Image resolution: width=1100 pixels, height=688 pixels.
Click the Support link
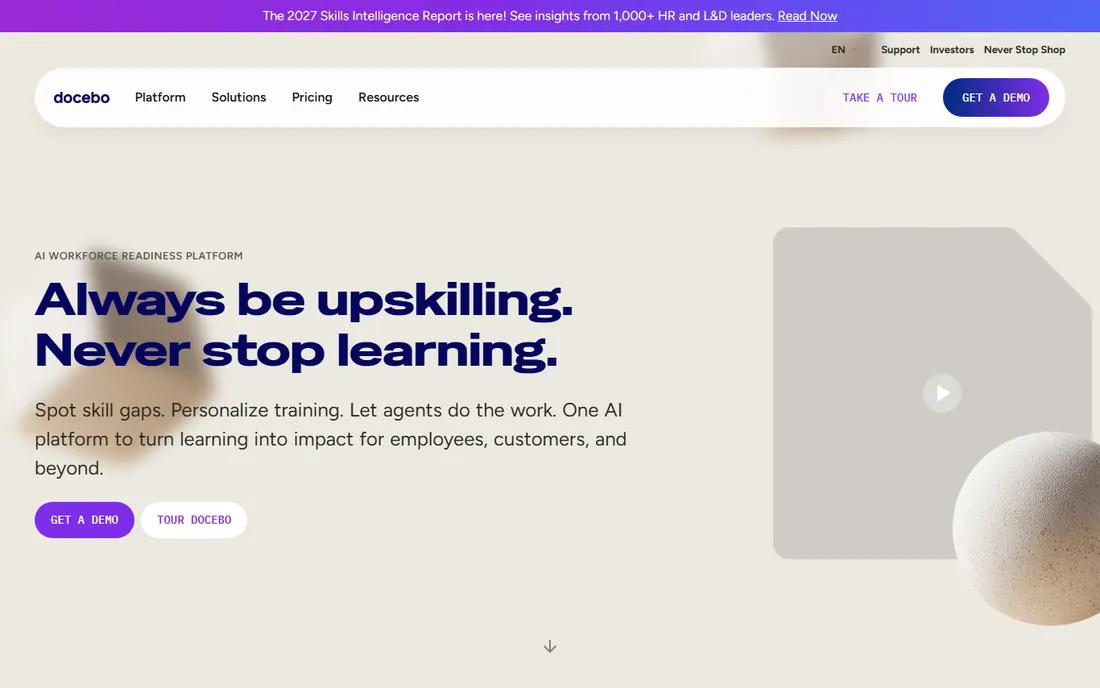[x=900, y=50]
